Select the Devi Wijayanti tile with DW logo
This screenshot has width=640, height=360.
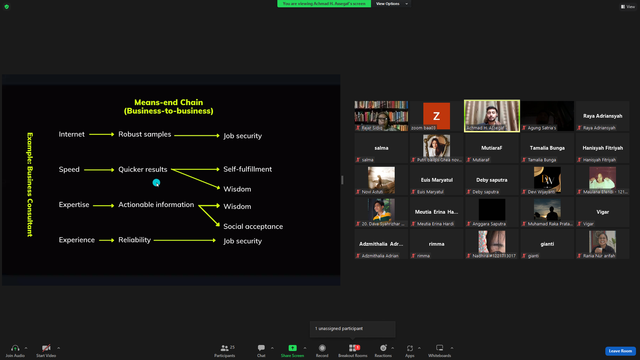click(x=547, y=180)
